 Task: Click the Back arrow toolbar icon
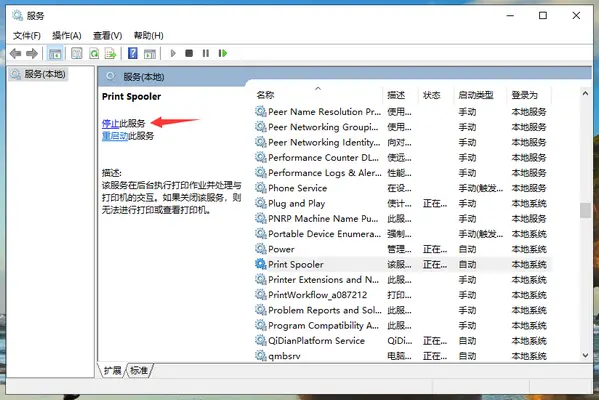(15, 53)
